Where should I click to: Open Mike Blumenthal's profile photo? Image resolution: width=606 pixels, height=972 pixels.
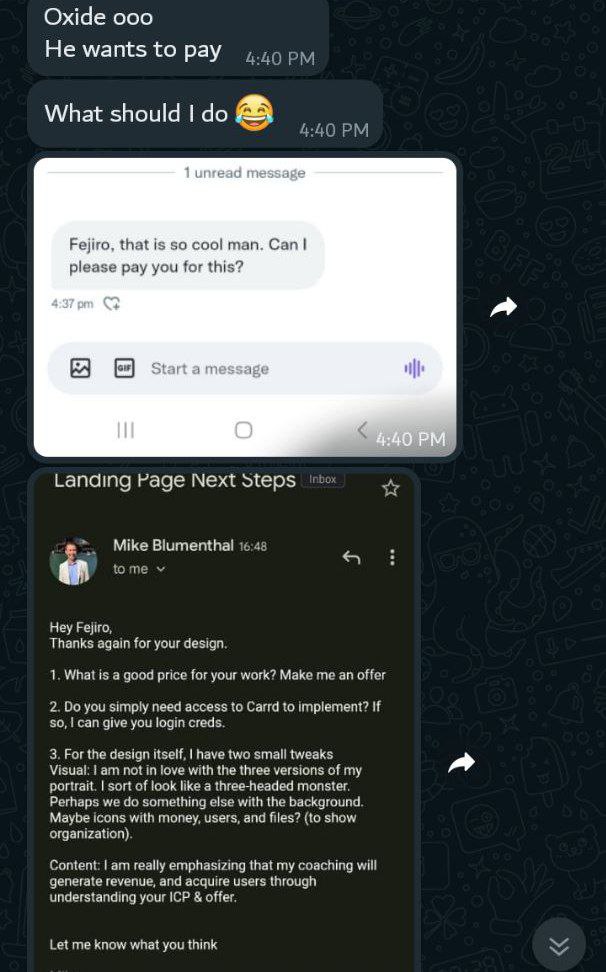[74, 561]
